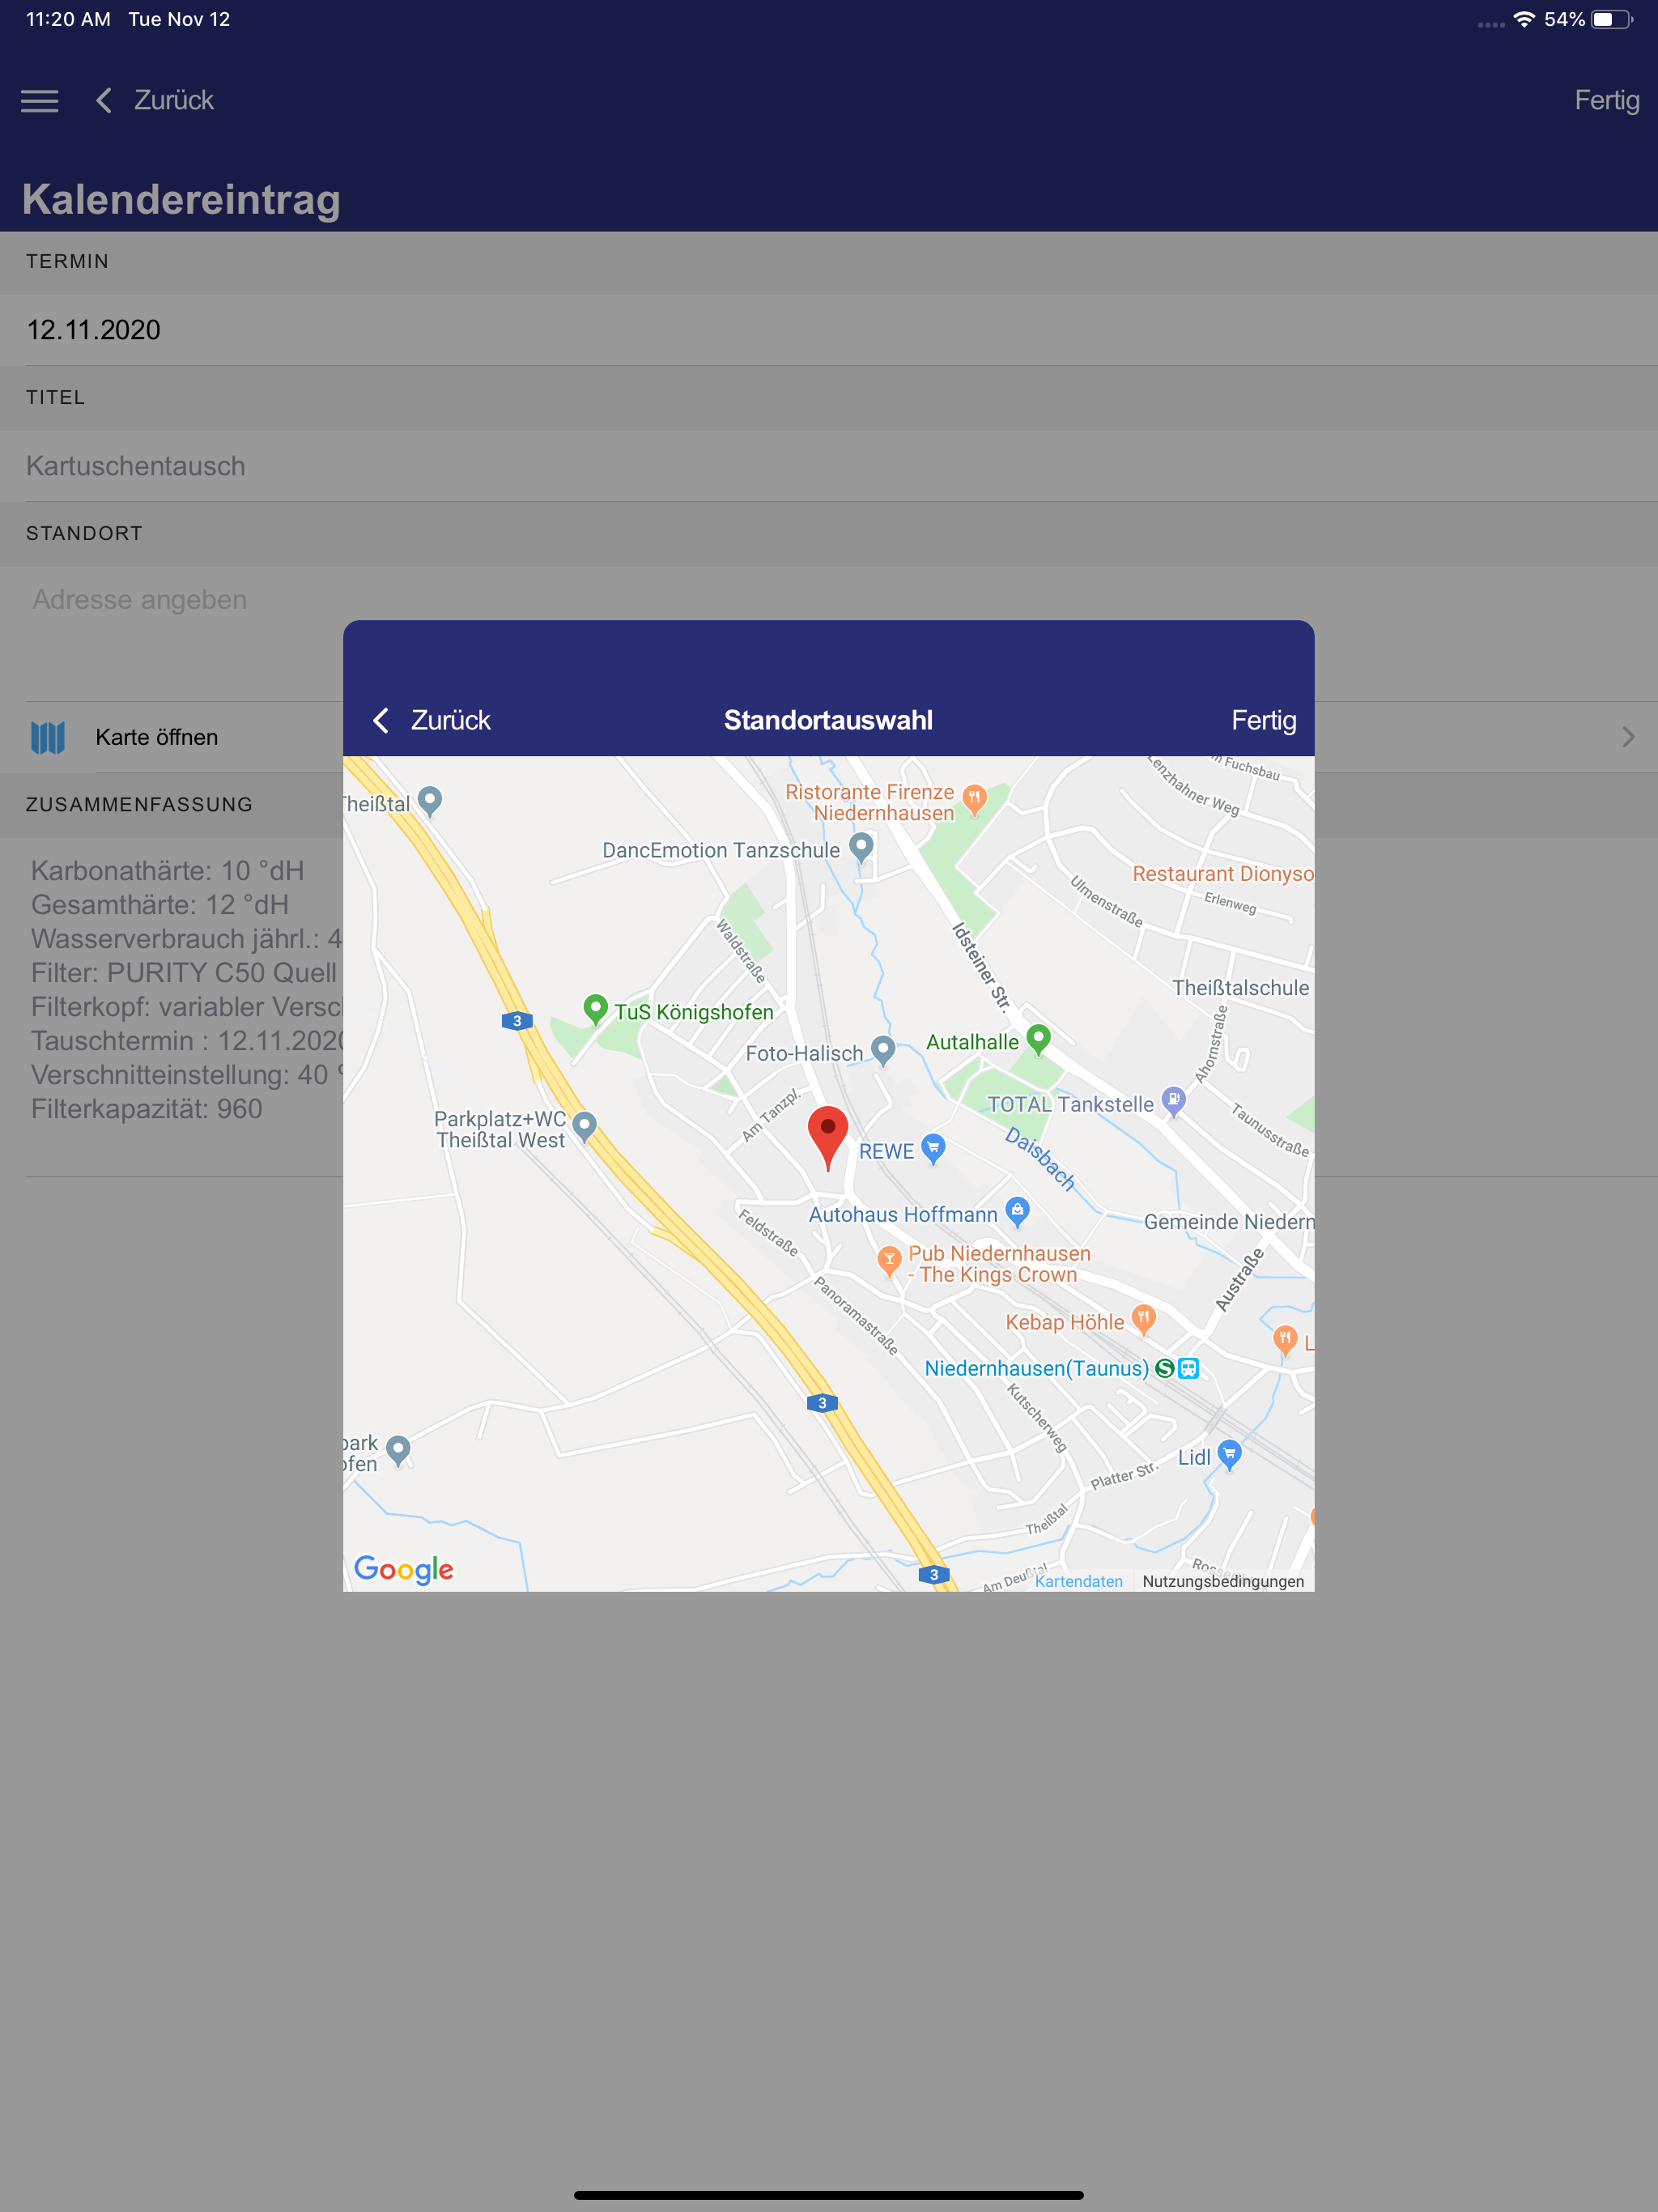Click Daisbach label on map
The height and width of the screenshot is (2212, 1658).
[1040, 1159]
